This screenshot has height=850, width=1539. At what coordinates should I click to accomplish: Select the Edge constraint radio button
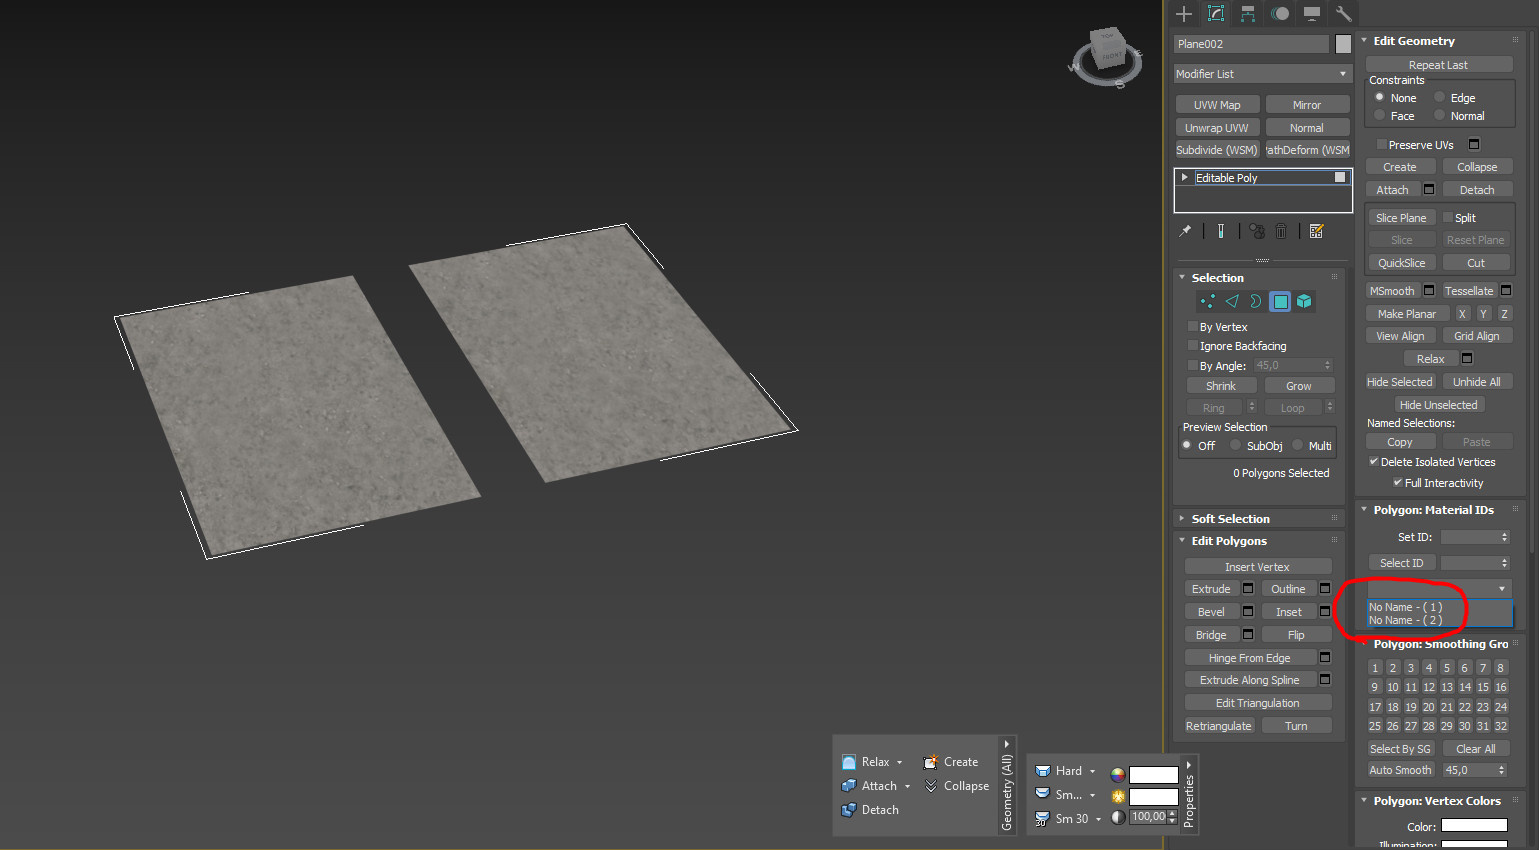1440,98
